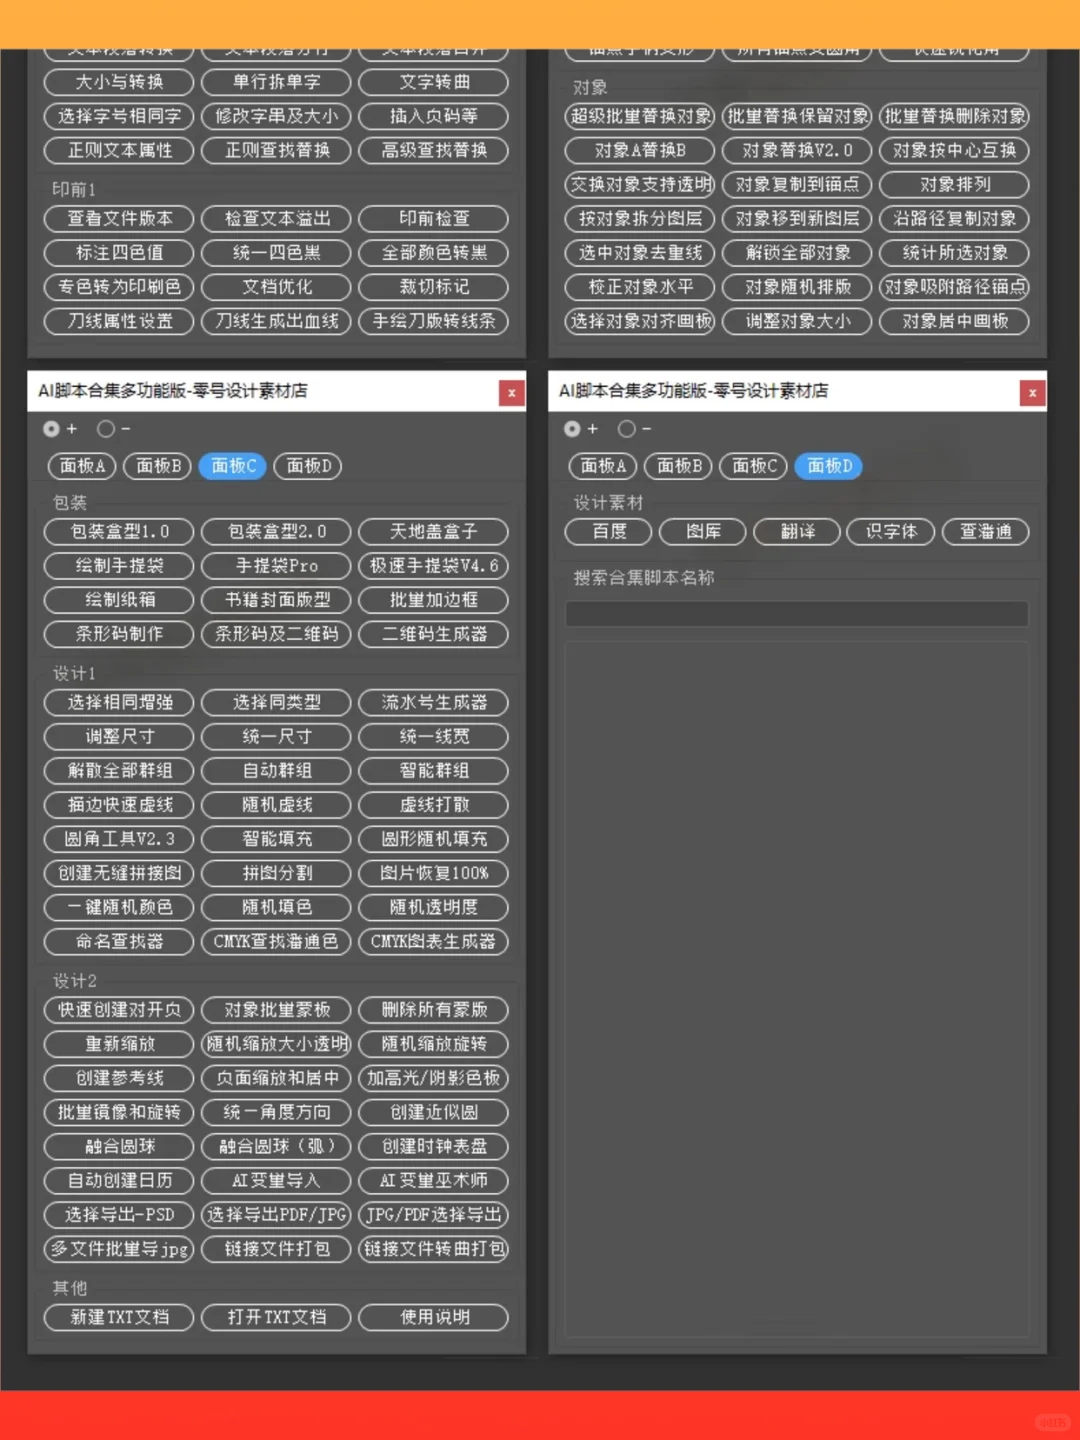The height and width of the screenshot is (1440, 1080).
Task: Launch 极速手提袋V4.6
Action: (433, 566)
